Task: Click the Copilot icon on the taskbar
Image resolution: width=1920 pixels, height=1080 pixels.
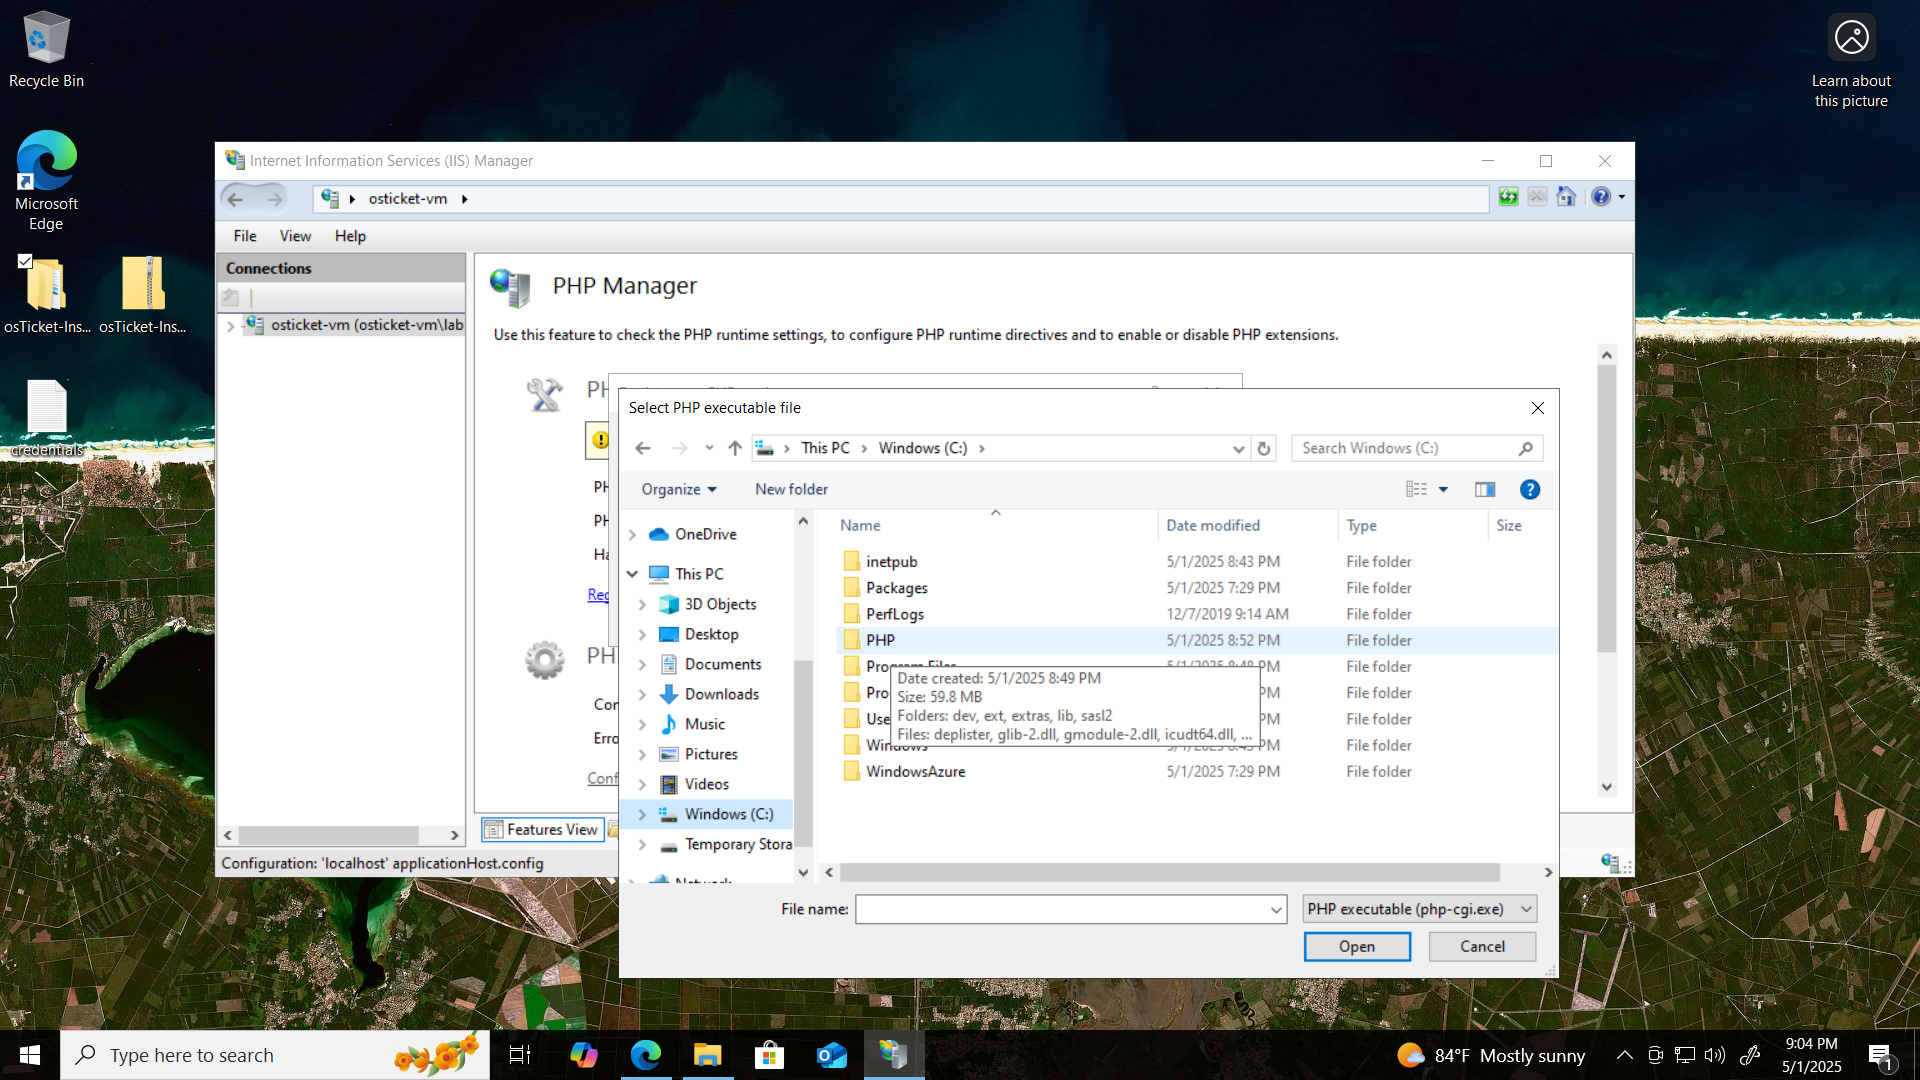Action: point(584,1055)
